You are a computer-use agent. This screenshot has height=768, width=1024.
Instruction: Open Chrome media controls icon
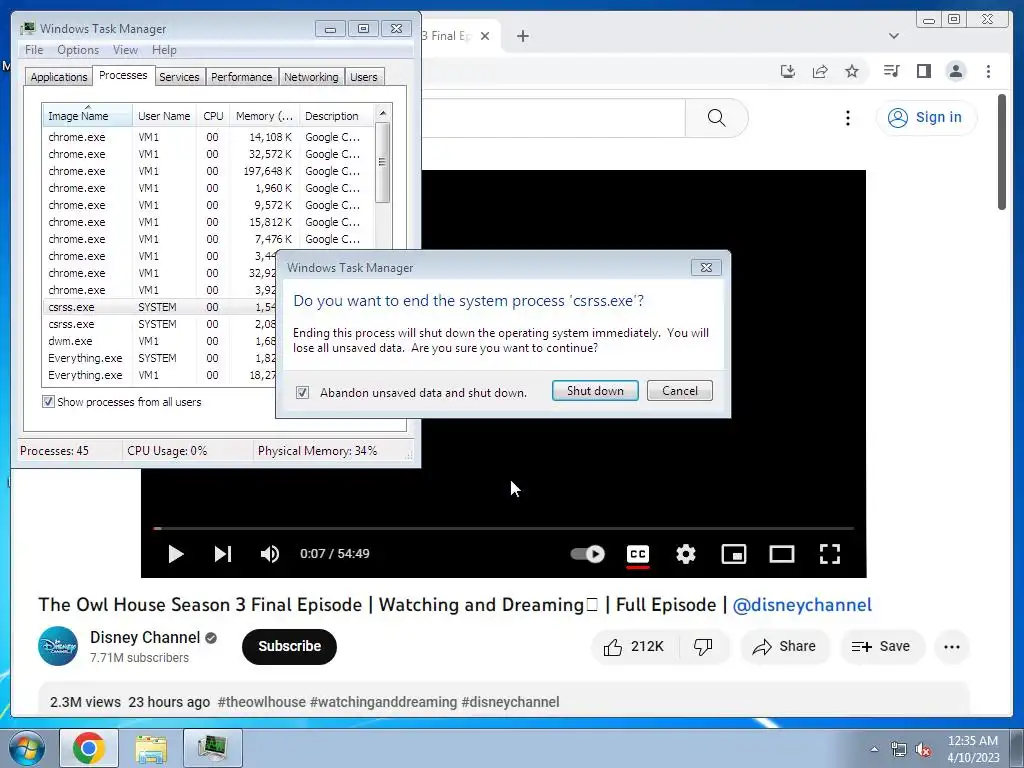click(x=891, y=71)
